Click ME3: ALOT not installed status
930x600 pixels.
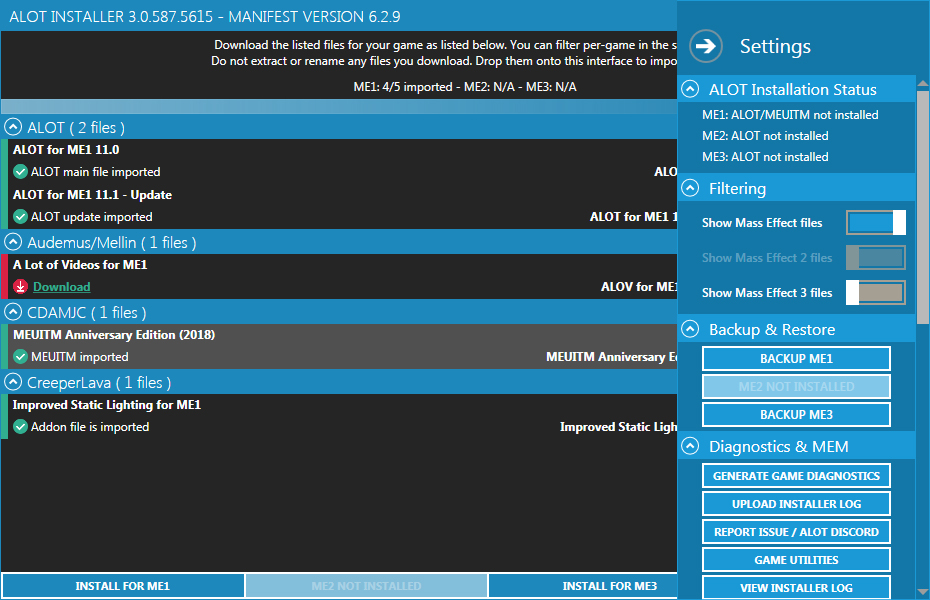click(x=765, y=157)
